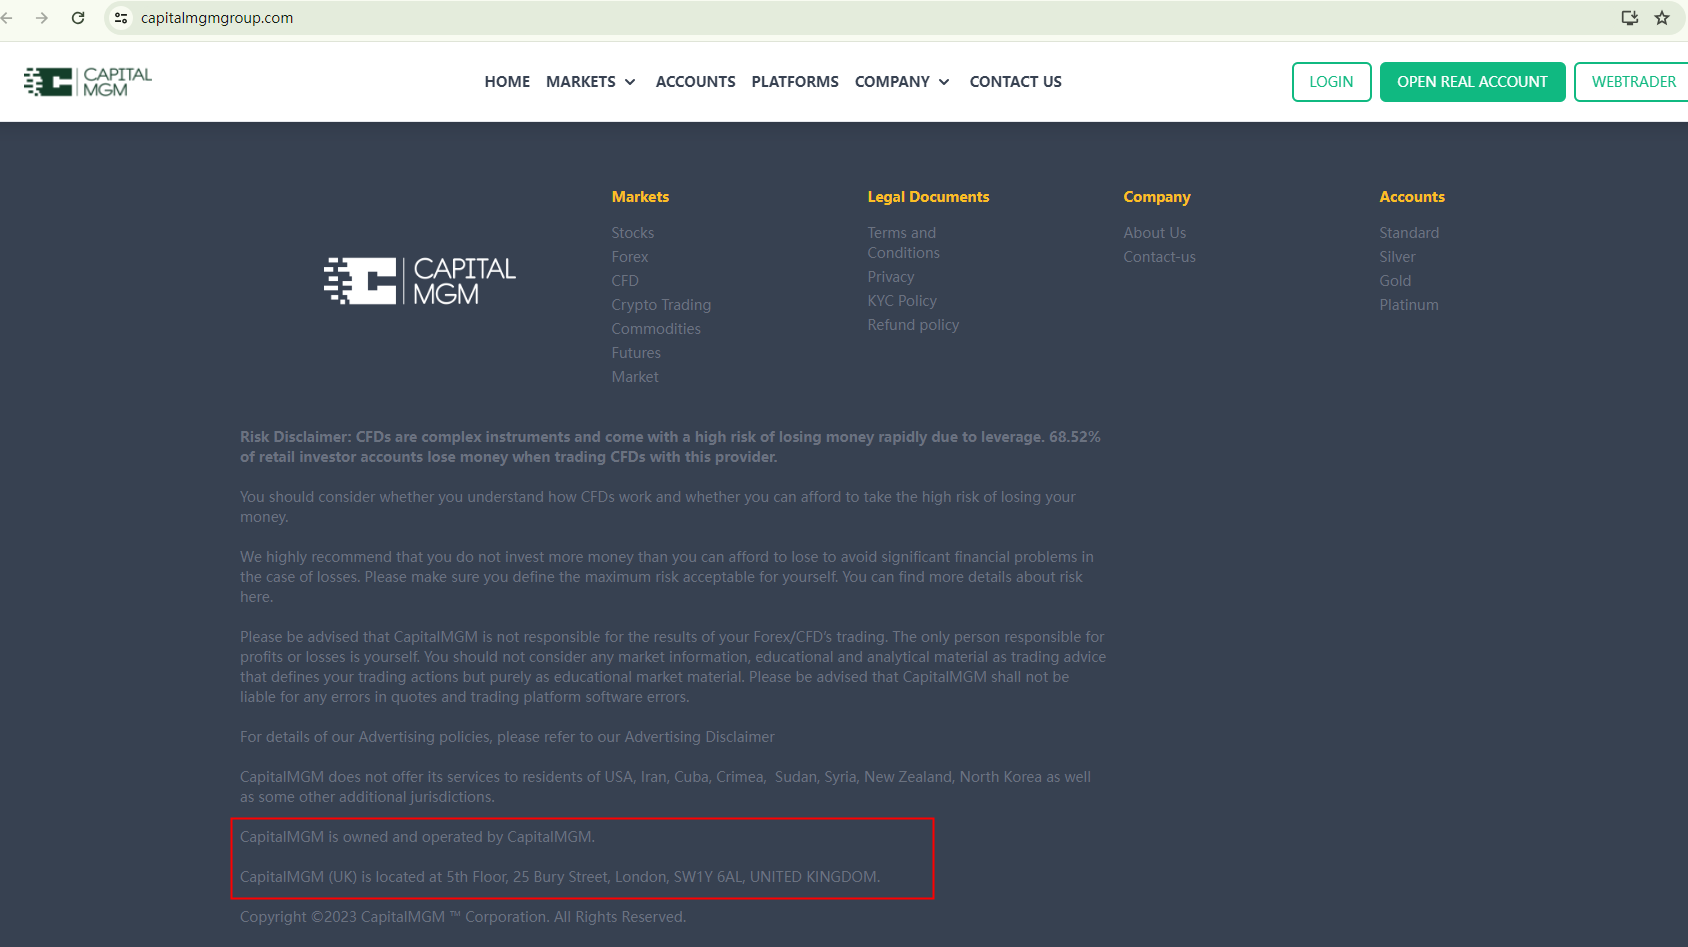This screenshot has height=947, width=1688.
Task: Click the Copyright ©2023 CapitalMGM line
Action: 463,917
